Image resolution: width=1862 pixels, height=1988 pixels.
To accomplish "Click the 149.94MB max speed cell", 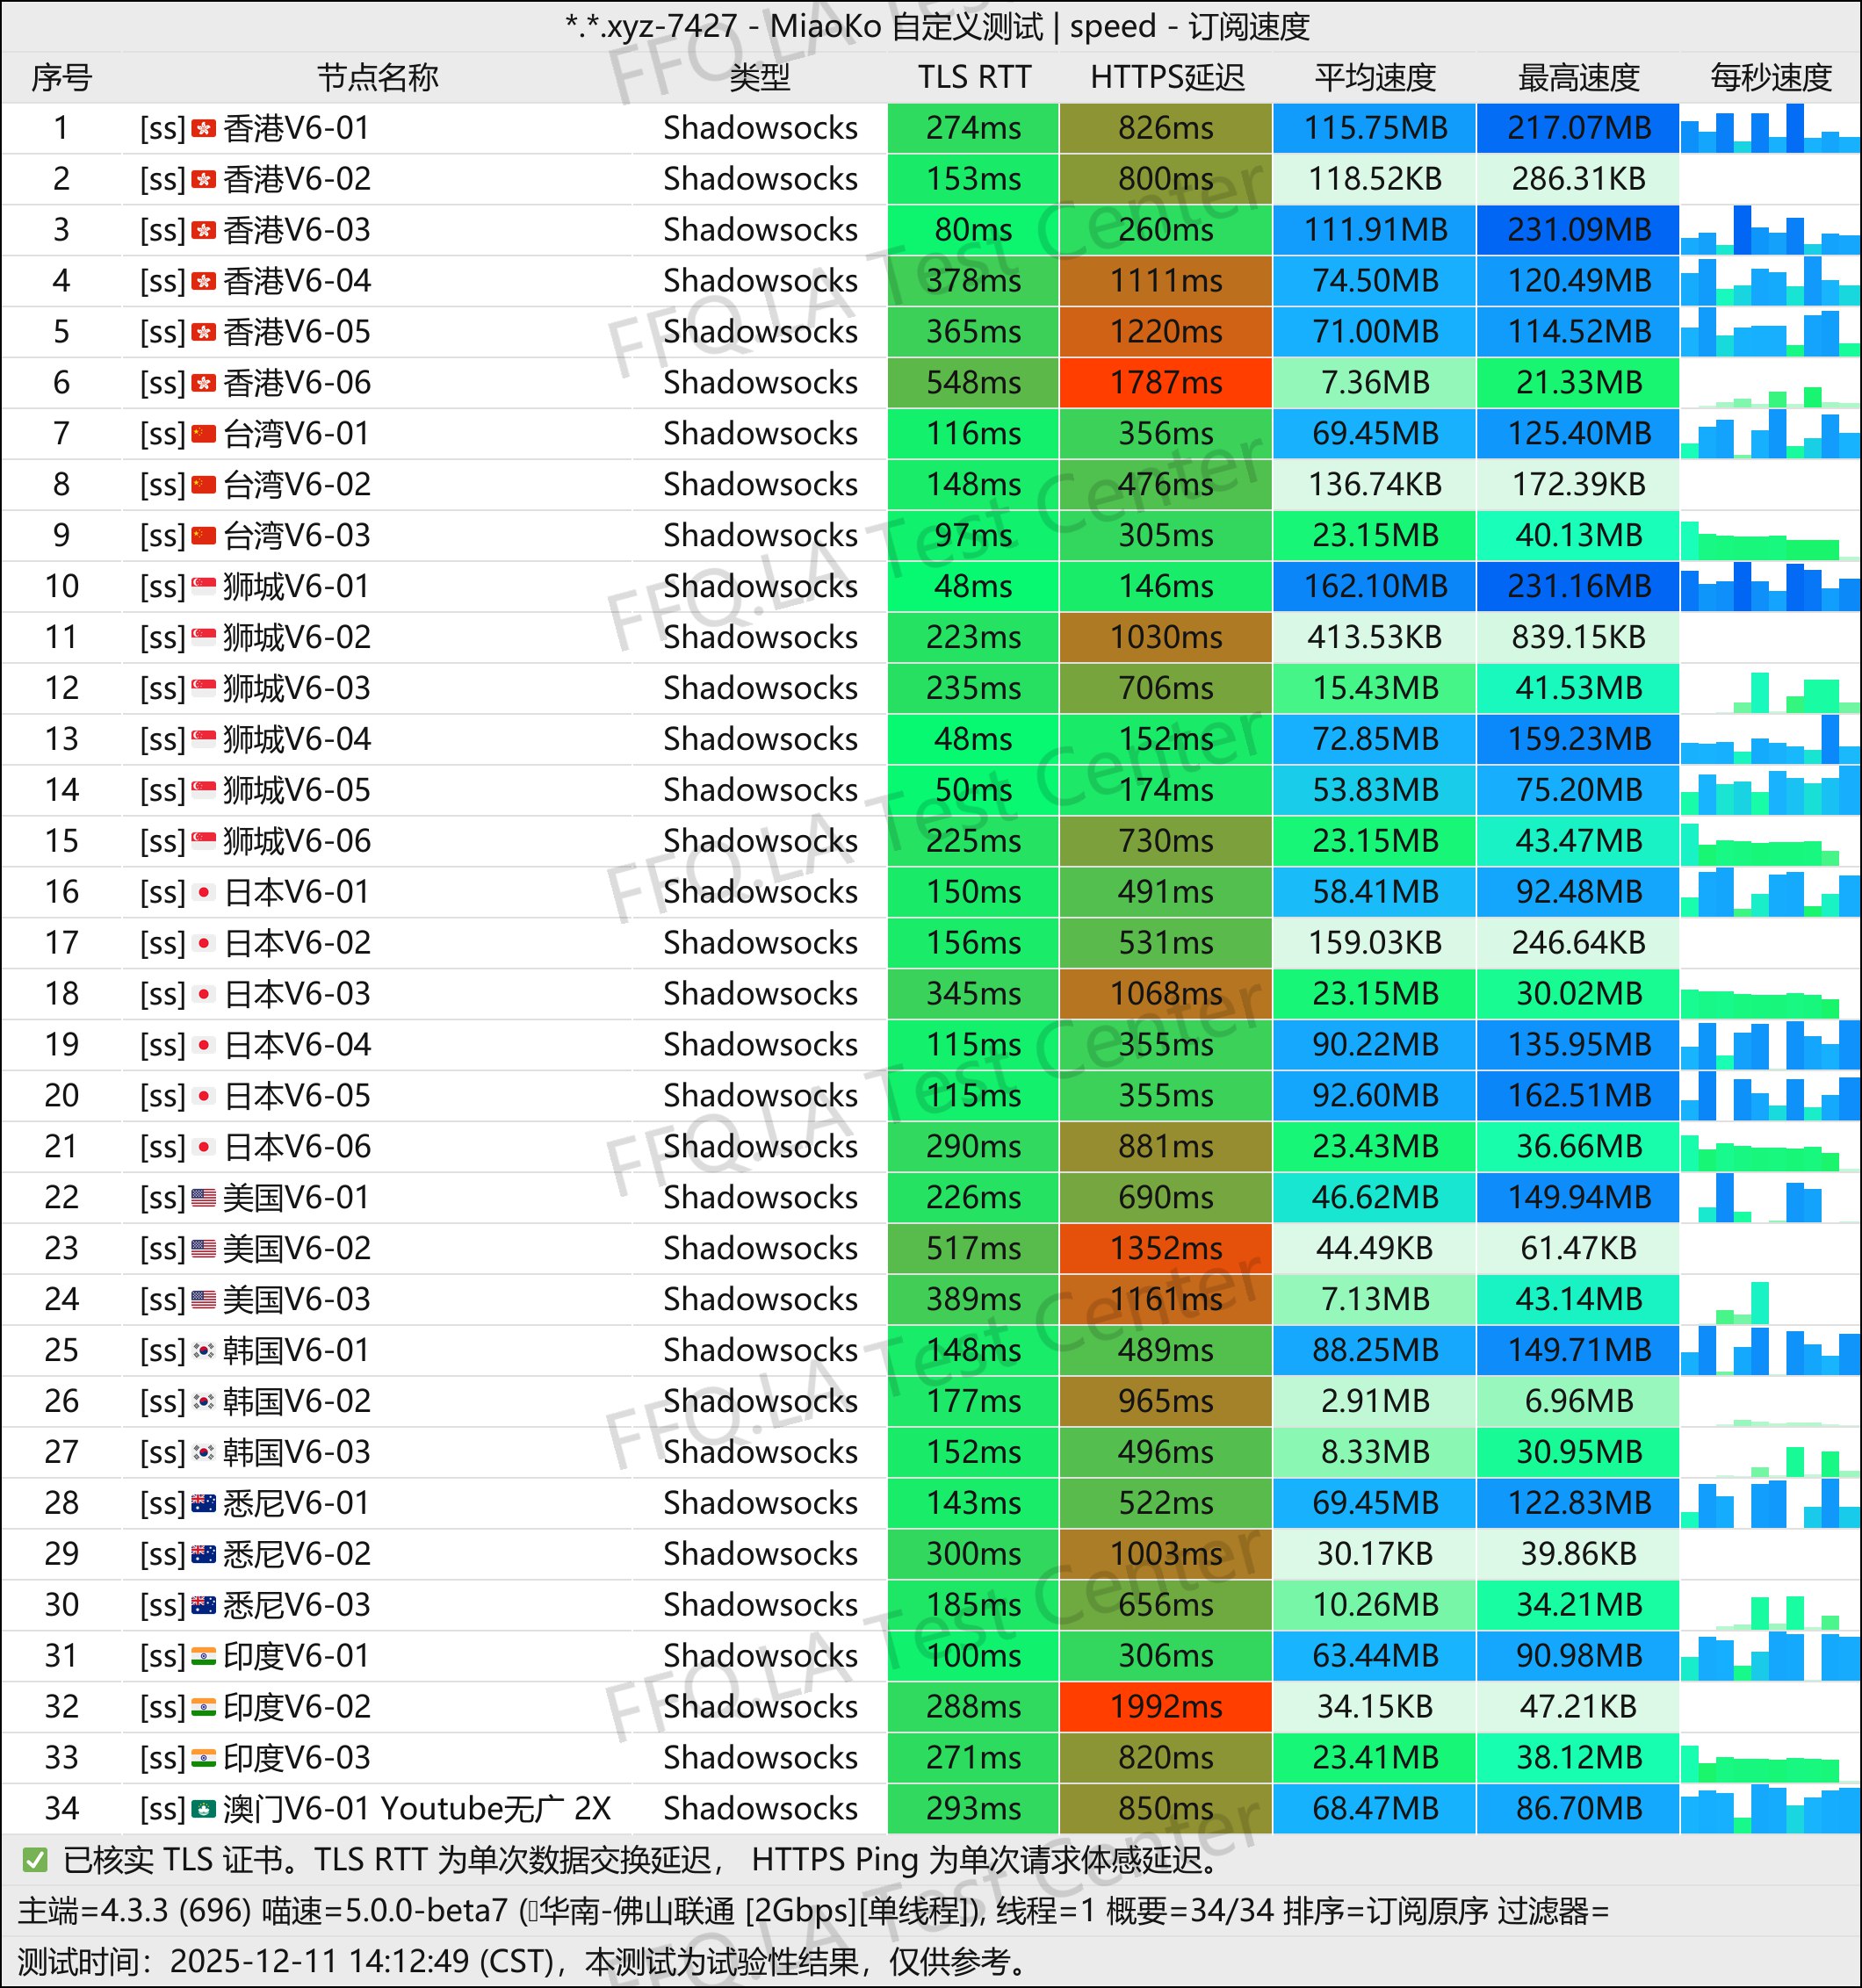I will point(1579,1197).
